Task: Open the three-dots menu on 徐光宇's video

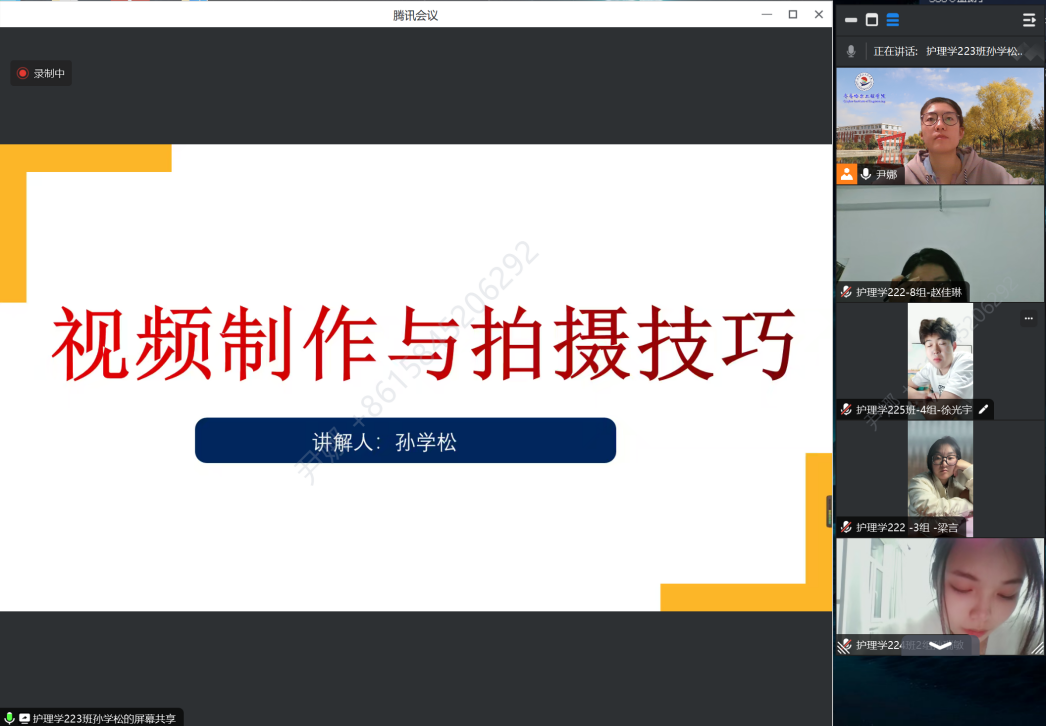Action: tap(1028, 319)
